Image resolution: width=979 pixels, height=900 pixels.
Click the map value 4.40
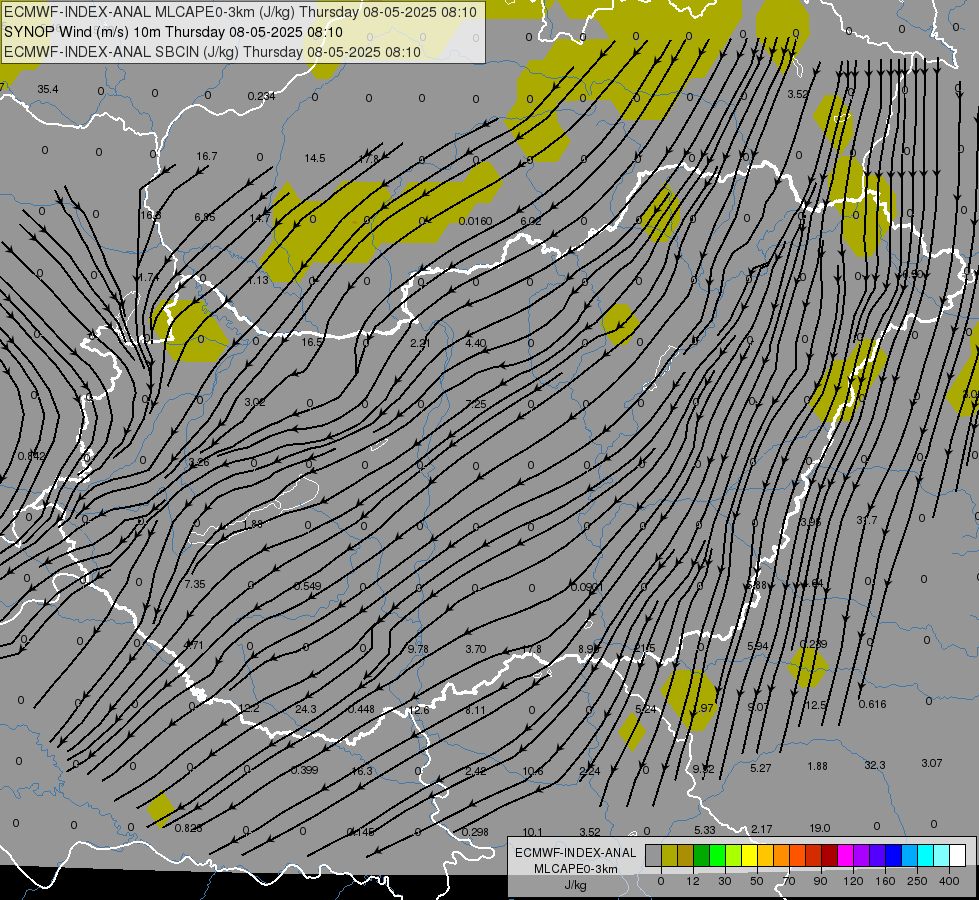click(x=476, y=343)
